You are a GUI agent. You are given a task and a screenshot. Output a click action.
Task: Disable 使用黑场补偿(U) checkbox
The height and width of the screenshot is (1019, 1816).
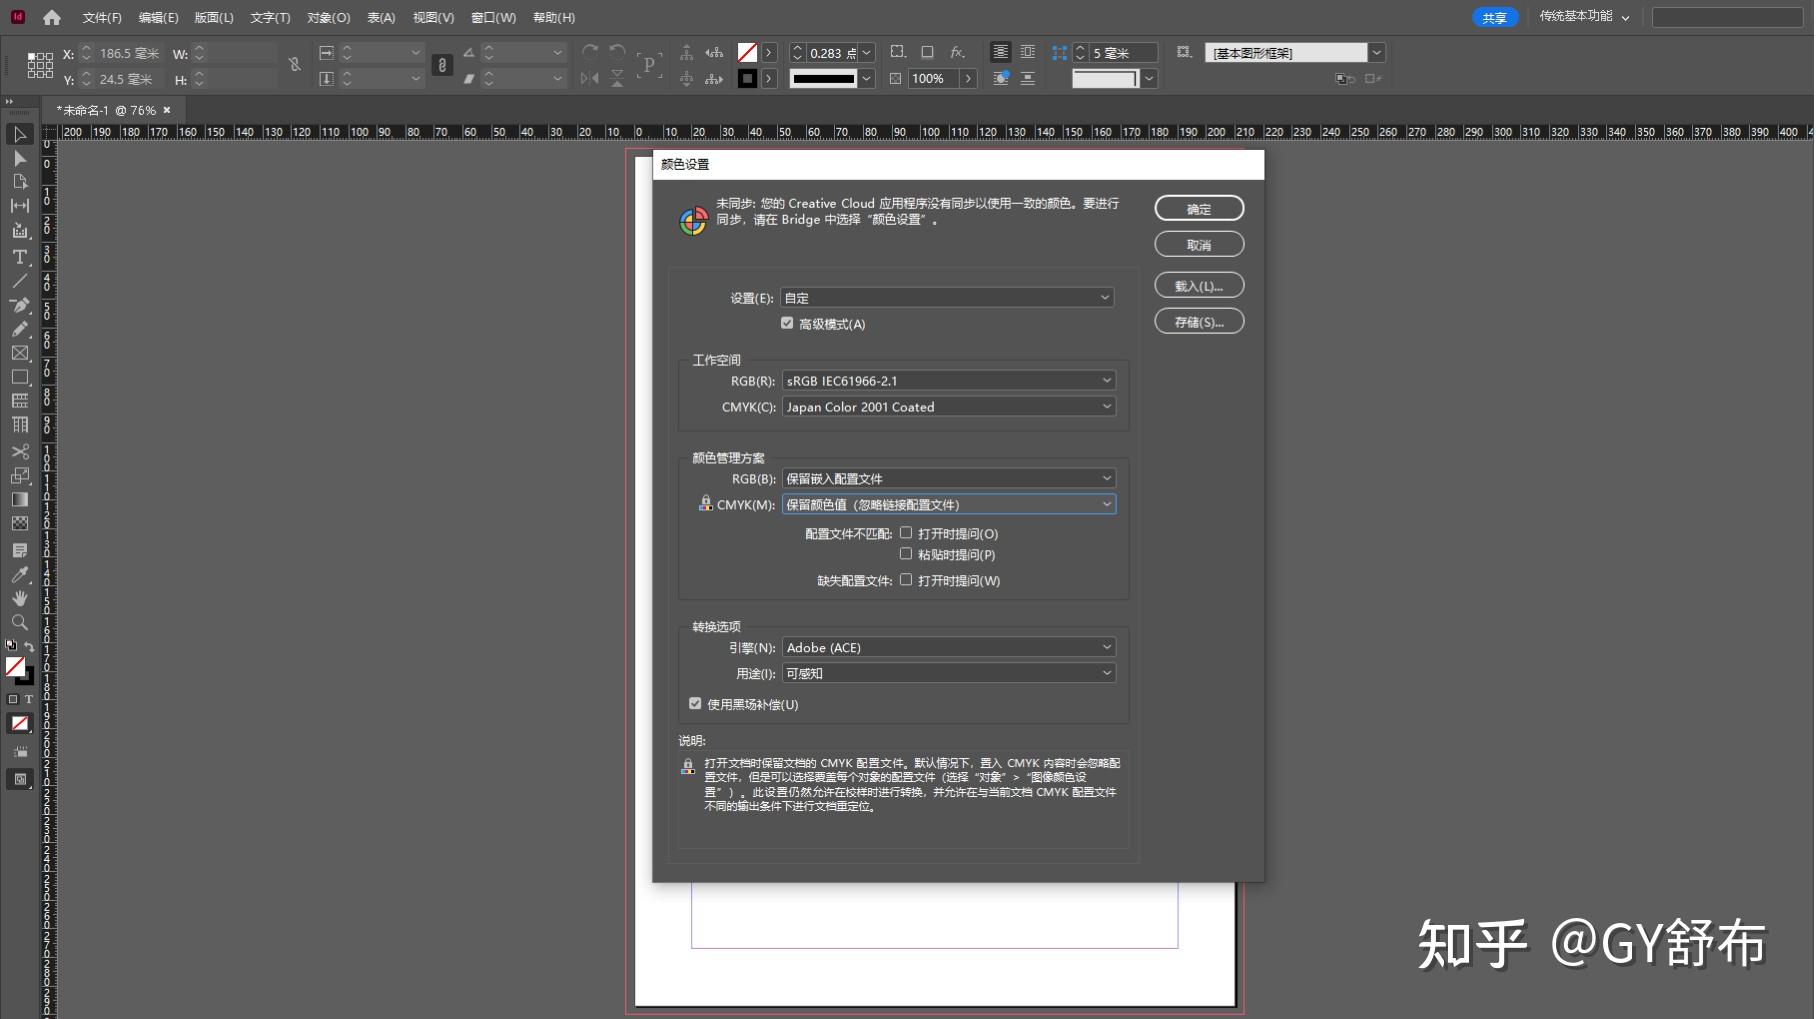(695, 703)
